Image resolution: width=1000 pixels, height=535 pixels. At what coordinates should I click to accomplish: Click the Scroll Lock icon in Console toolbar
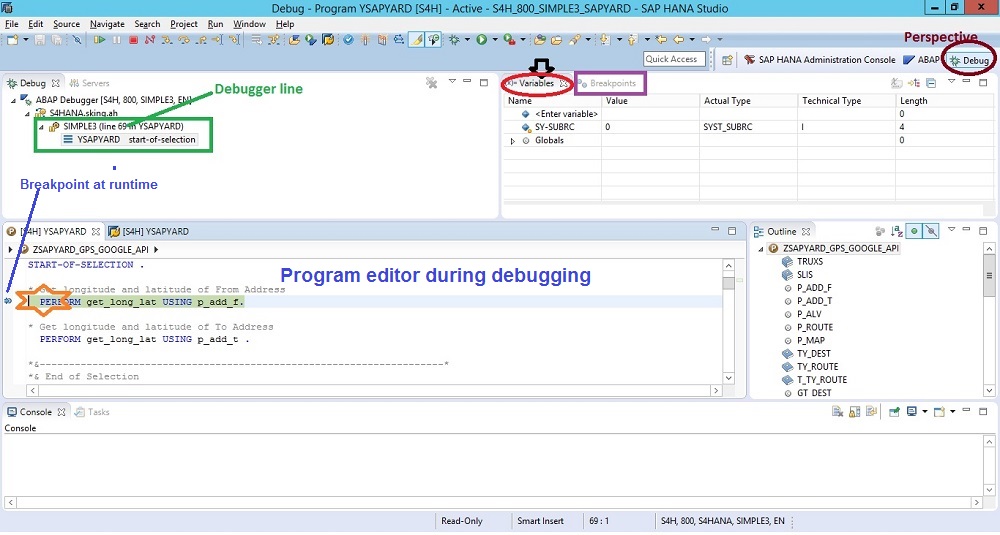pyautogui.click(x=855, y=412)
